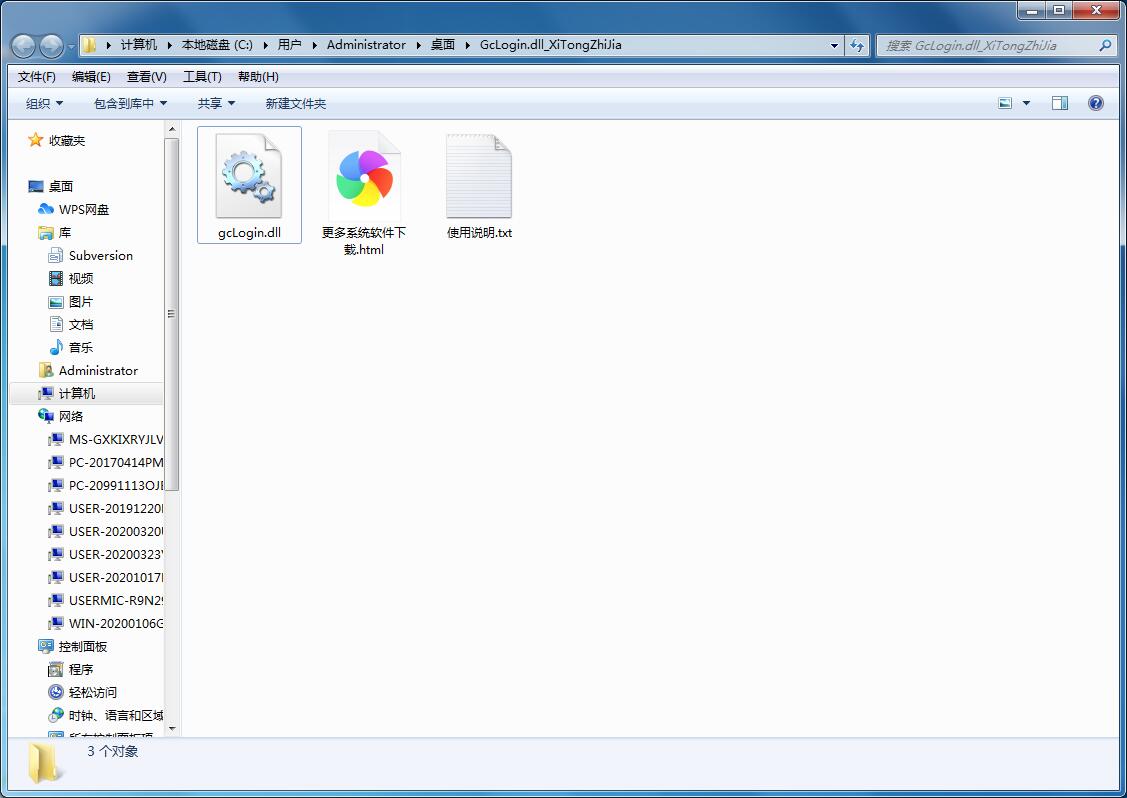Click the Forward navigation arrow

51,46
